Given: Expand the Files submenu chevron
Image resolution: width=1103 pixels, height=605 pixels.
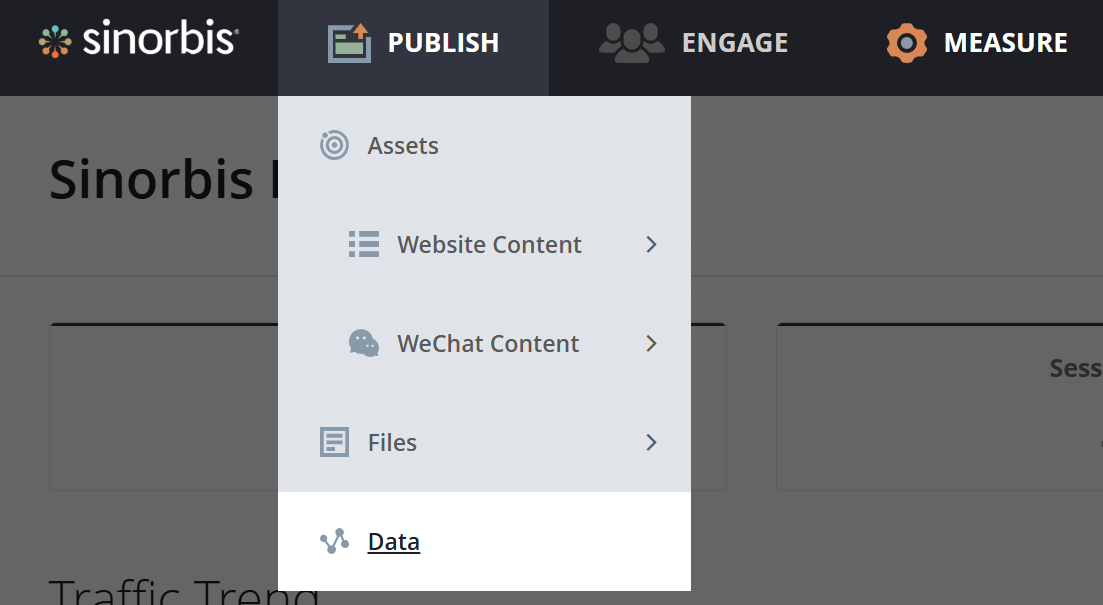Looking at the screenshot, I should tap(651, 442).
